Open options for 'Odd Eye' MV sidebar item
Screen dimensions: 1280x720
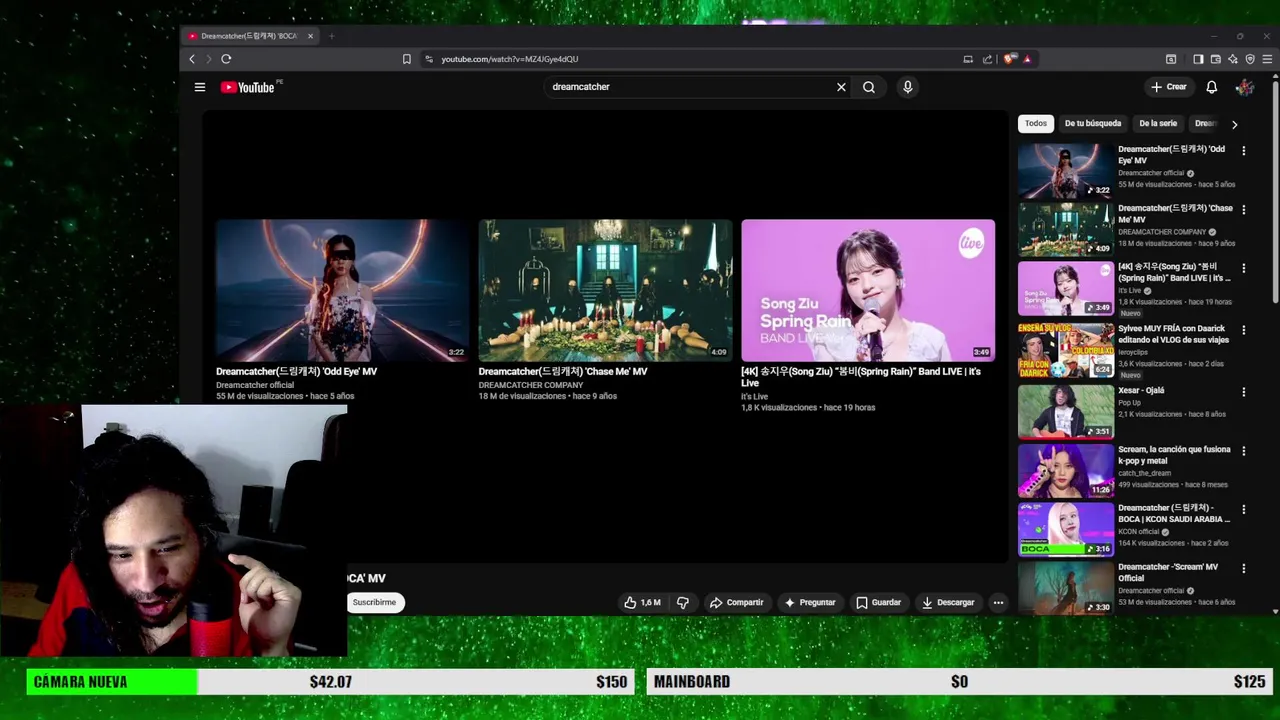pyautogui.click(x=1244, y=151)
